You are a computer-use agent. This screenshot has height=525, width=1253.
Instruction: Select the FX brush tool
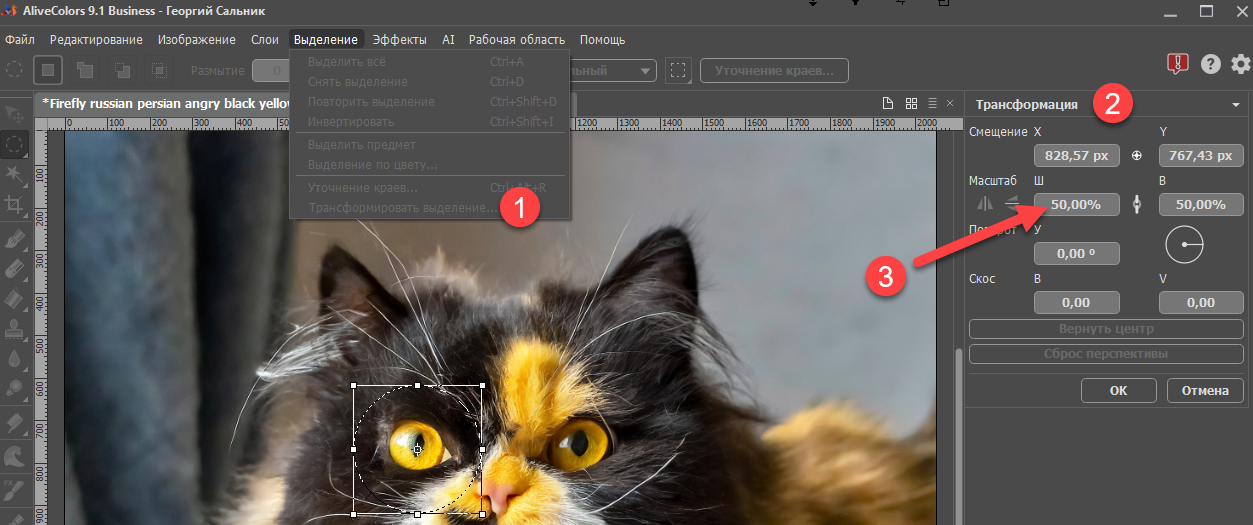pyautogui.click(x=15, y=489)
